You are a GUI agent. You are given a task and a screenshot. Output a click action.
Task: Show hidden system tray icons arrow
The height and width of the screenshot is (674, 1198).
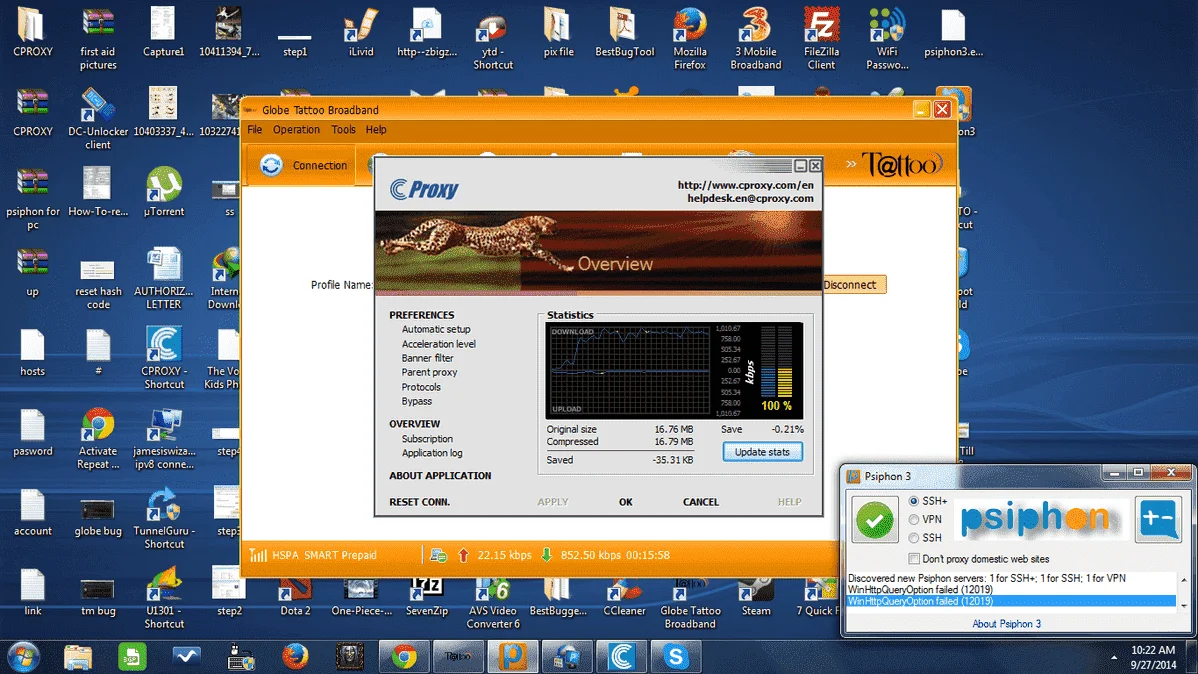[1114, 657]
